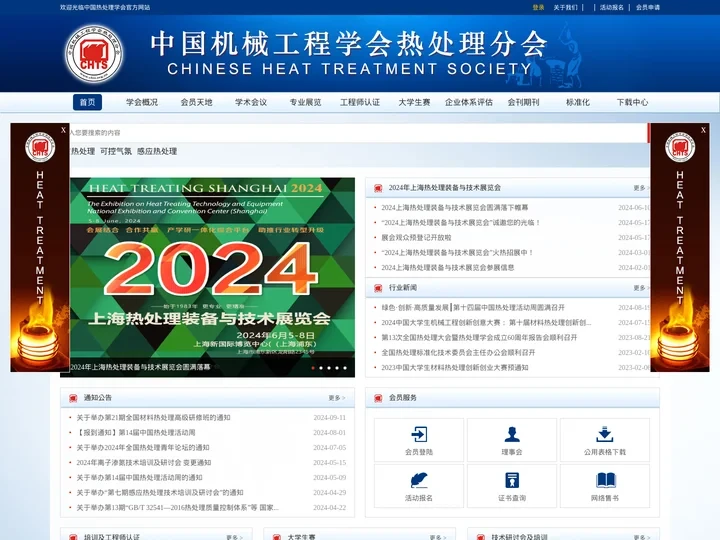This screenshot has width=720, height=540.
Task: Open notice about GB/T 32541—2016热处理质量控制体系
Action: click(x=177, y=507)
